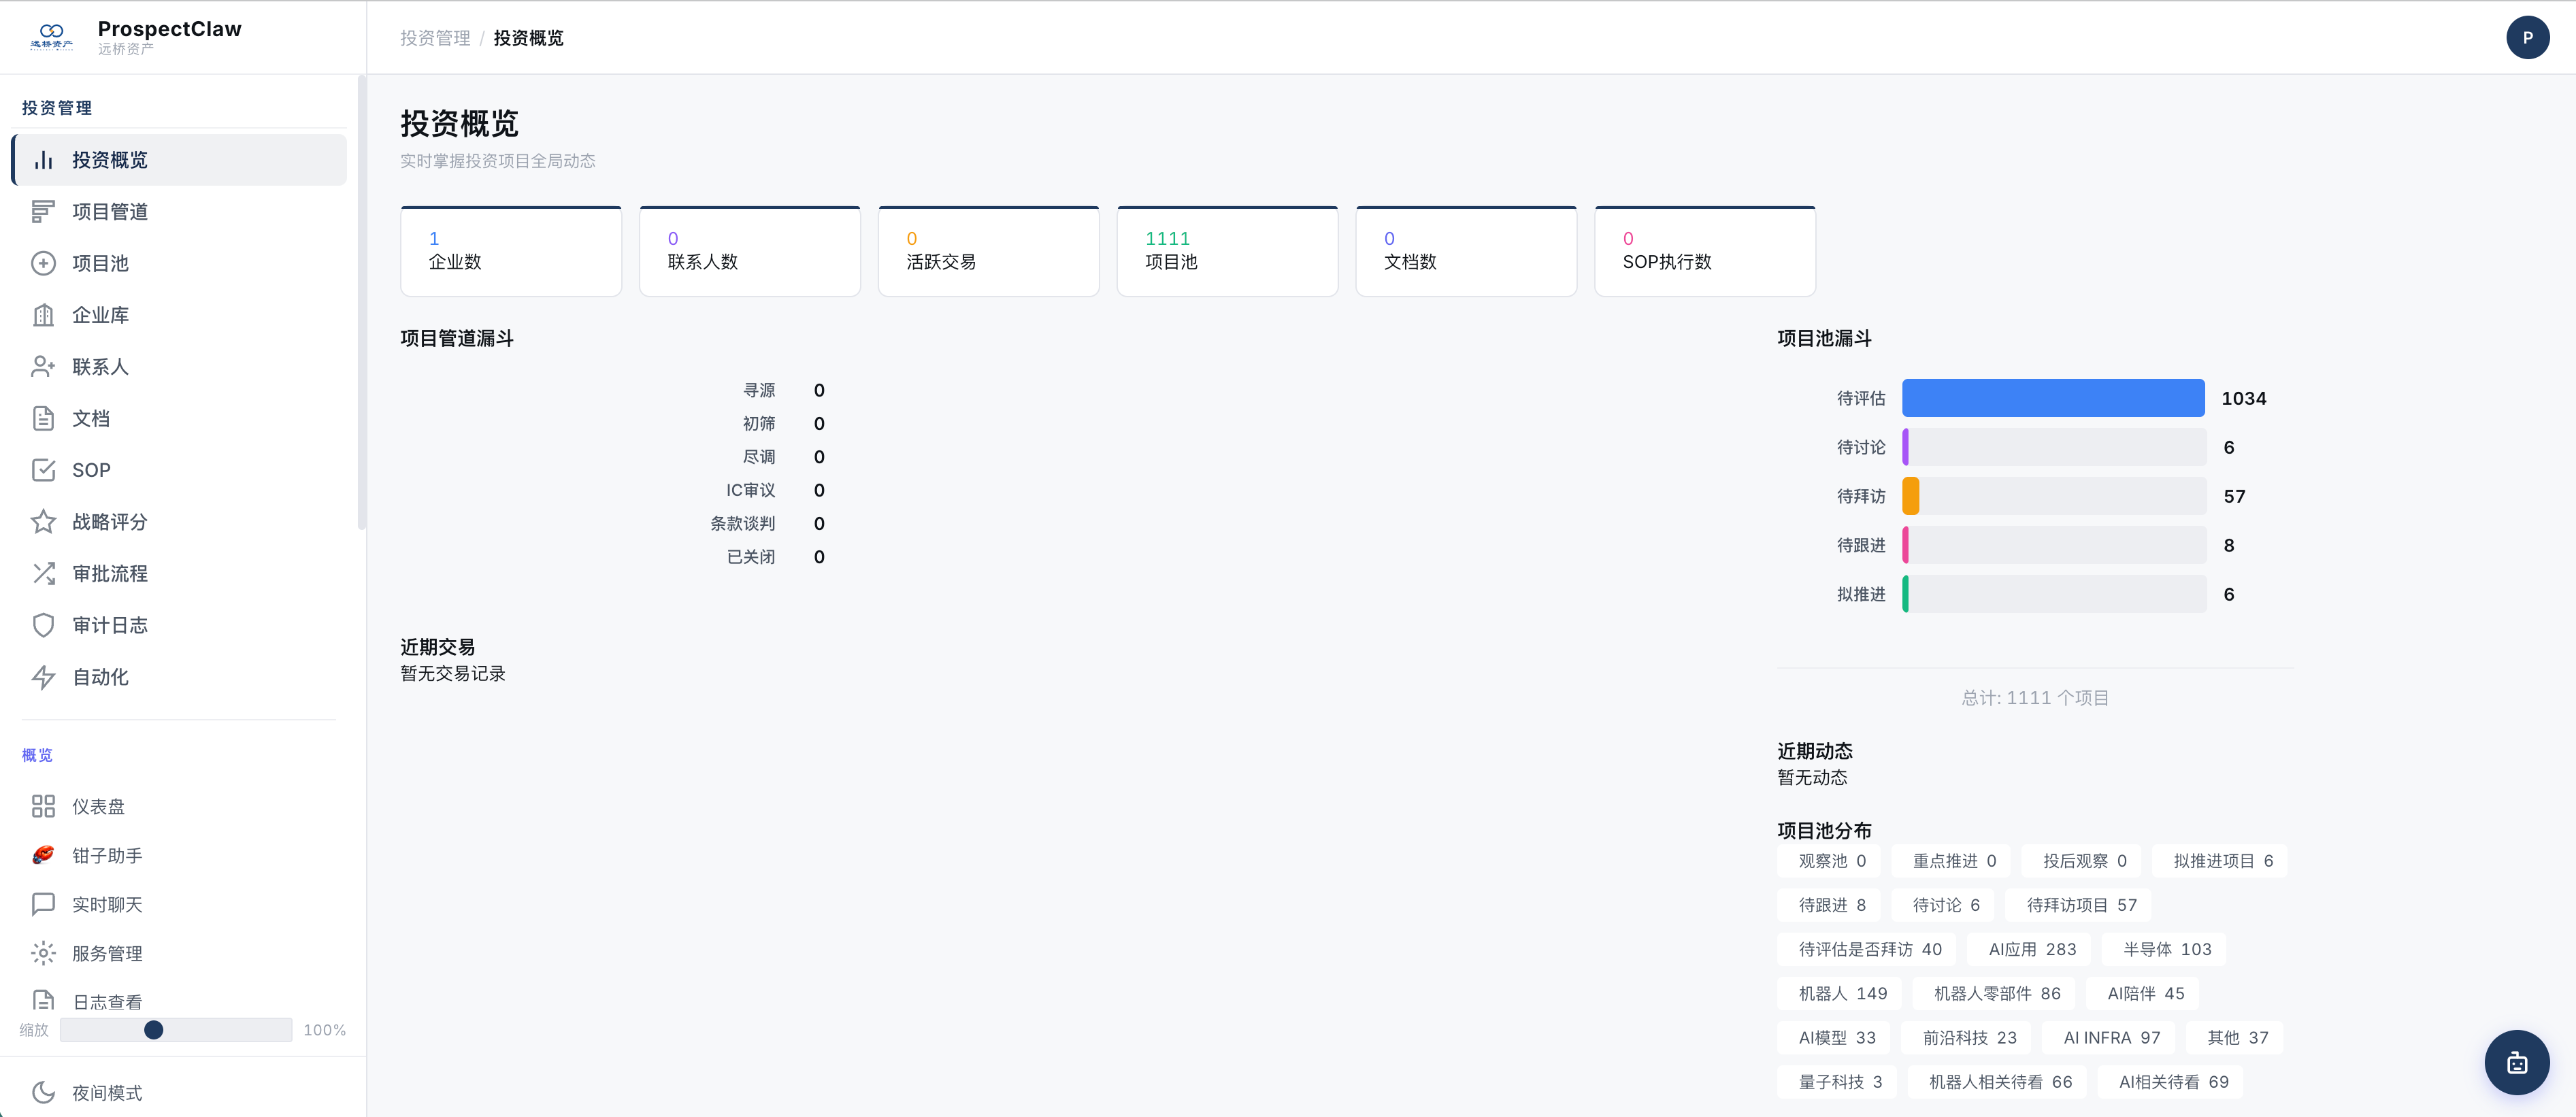2576x1117 pixels.
Task: Select the 投资概览 sidebar entry
Action: click(111, 159)
